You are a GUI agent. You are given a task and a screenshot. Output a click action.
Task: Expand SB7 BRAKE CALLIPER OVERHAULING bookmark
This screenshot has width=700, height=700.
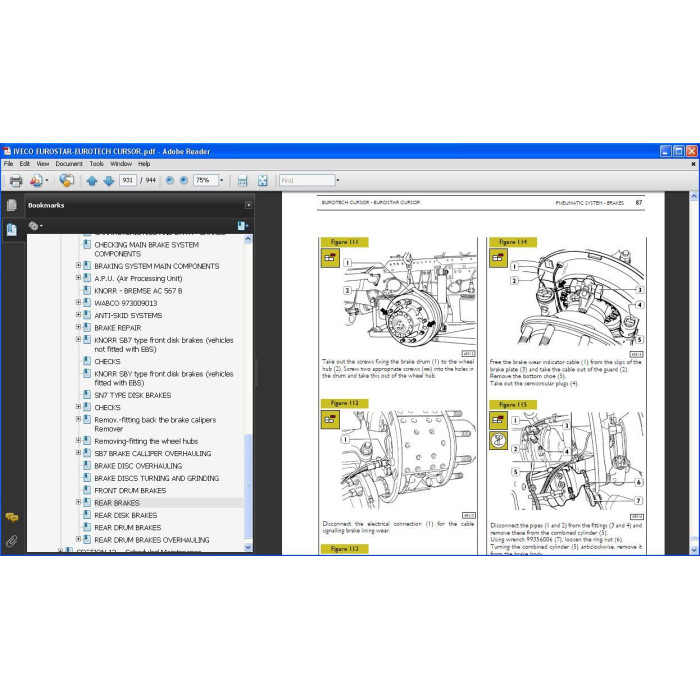tap(78, 453)
